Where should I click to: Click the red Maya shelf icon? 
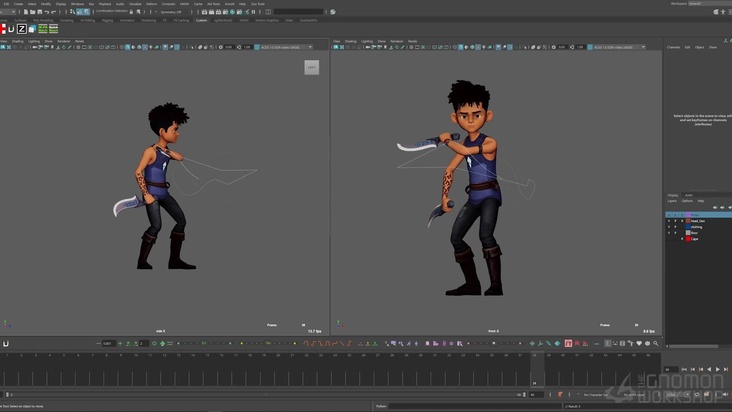pyautogui.click(x=3, y=29)
